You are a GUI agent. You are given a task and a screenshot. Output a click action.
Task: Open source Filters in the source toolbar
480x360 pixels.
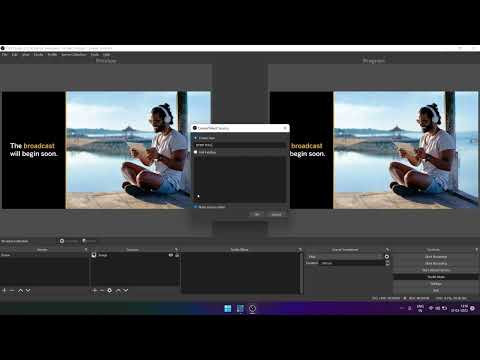tap(89, 241)
